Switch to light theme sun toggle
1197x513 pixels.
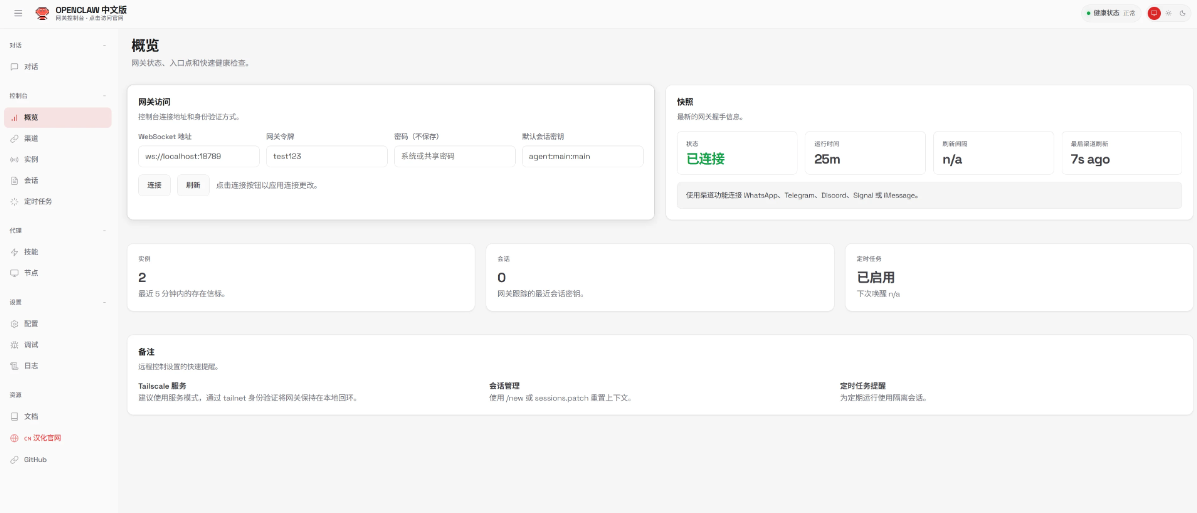(1168, 13)
